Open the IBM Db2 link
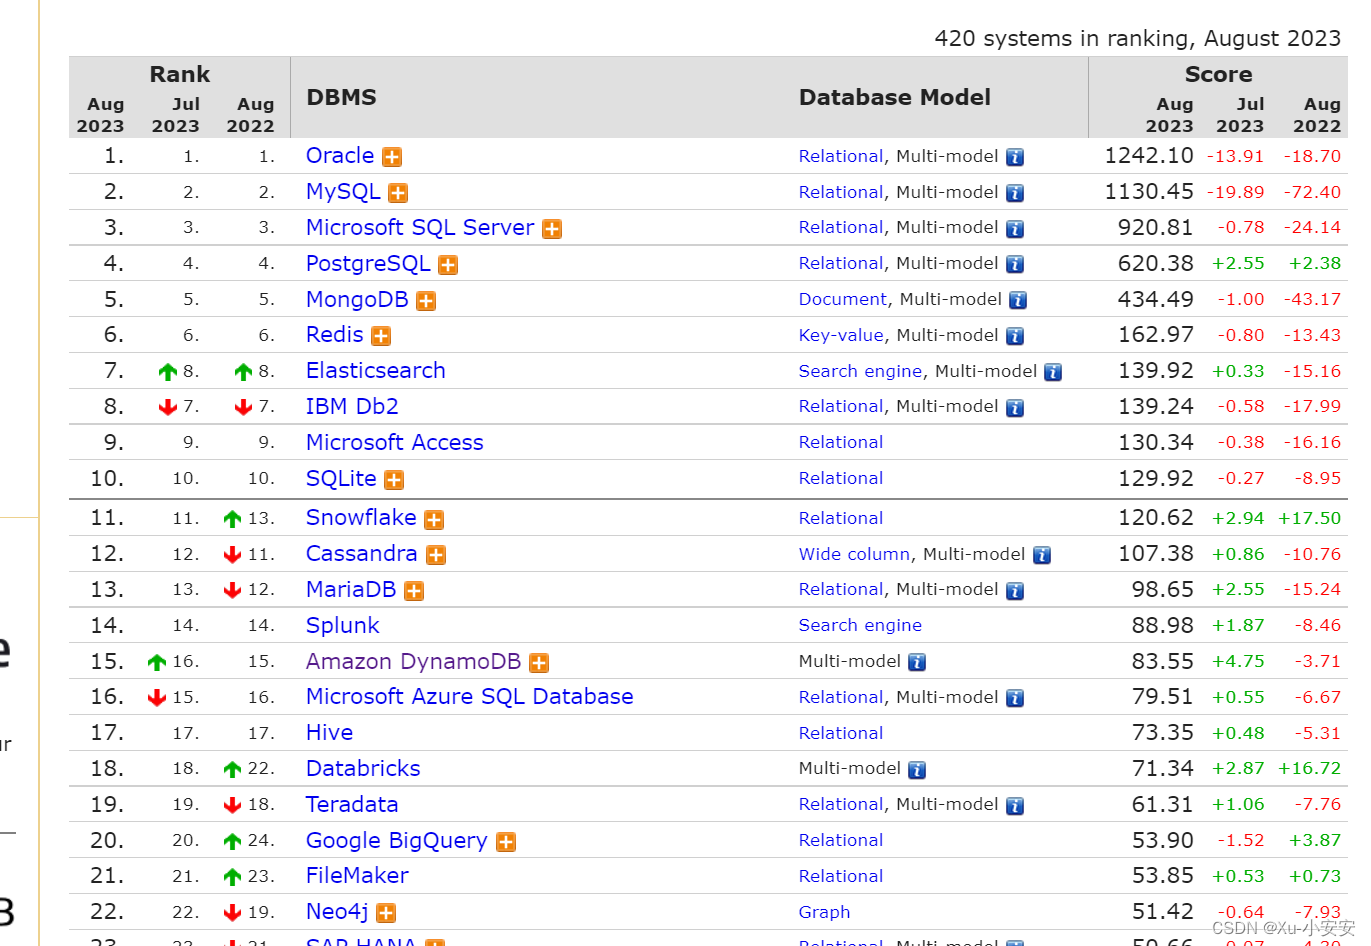The width and height of the screenshot is (1371, 946). click(352, 407)
